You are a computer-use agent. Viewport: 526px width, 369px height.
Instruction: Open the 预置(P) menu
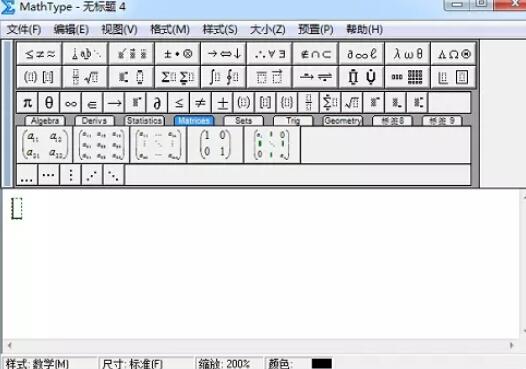316,30
